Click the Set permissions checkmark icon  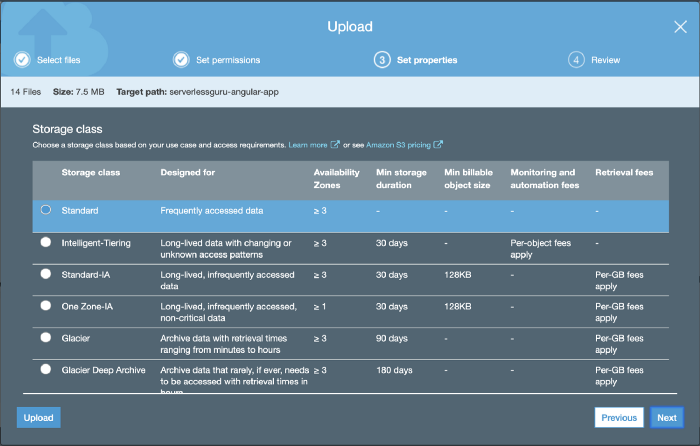coord(181,59)
